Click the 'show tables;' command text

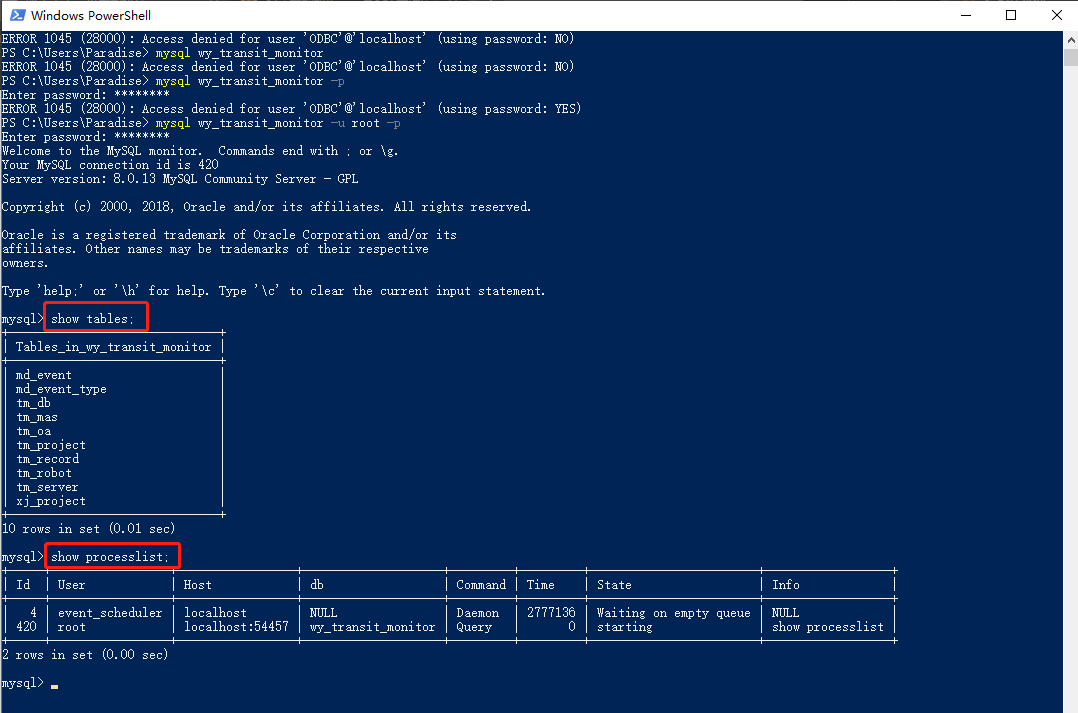(92, 319)
